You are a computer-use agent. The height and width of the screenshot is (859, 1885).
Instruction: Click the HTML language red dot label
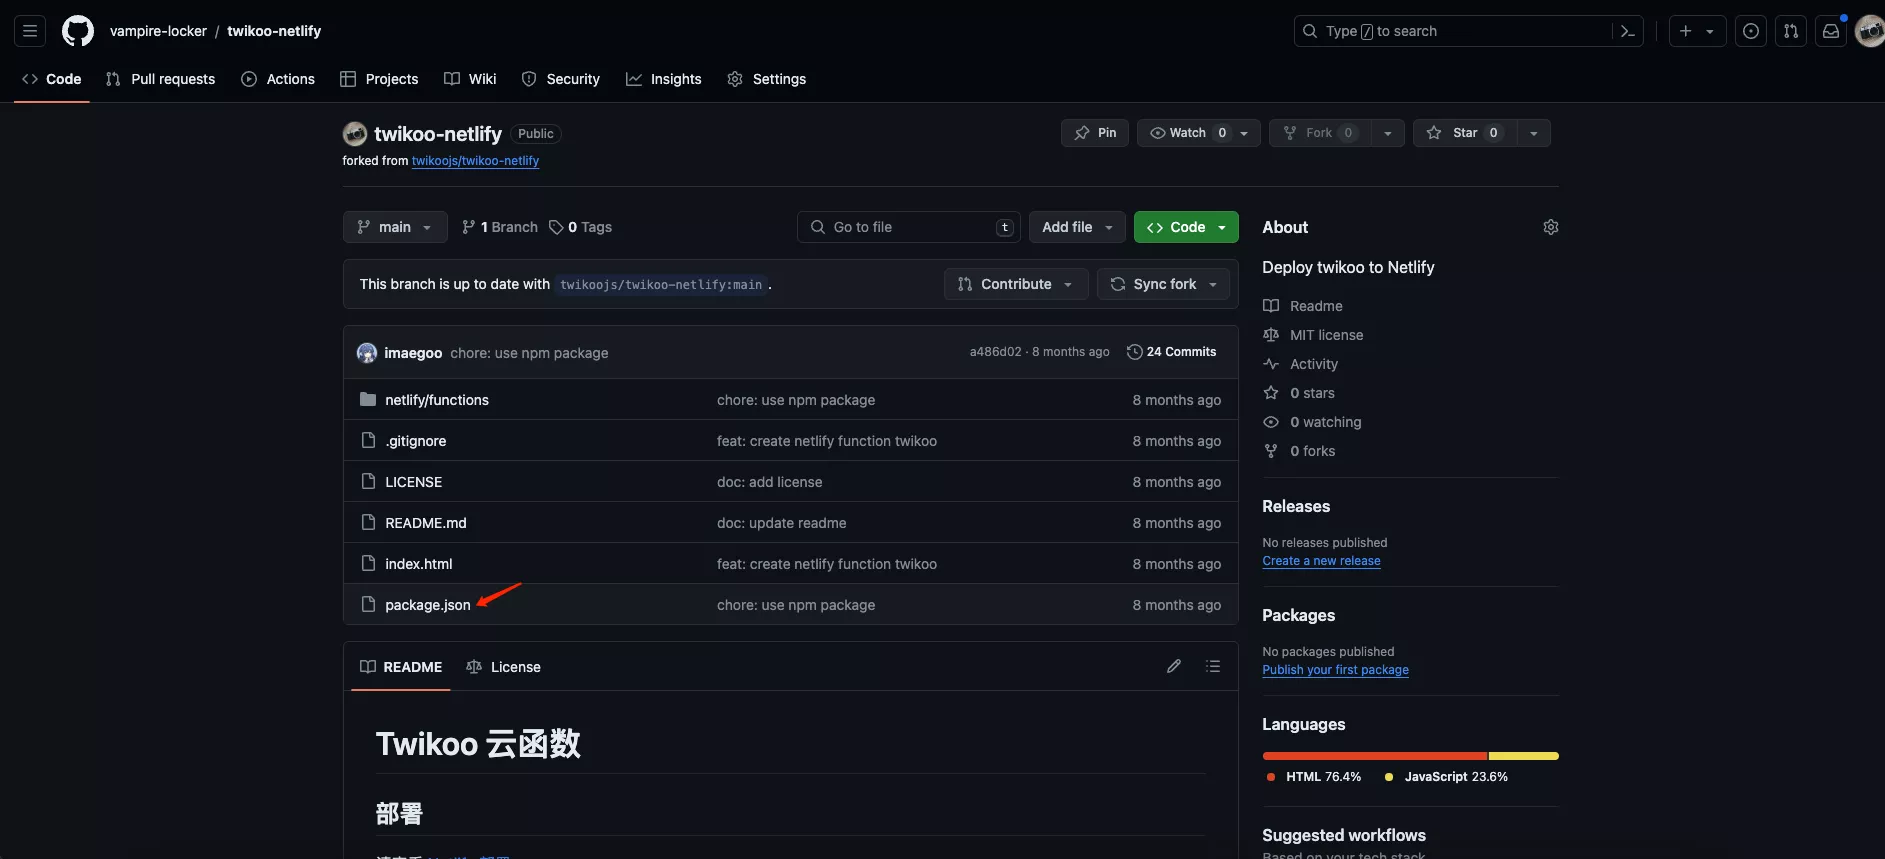click(x=1314, y=777)
